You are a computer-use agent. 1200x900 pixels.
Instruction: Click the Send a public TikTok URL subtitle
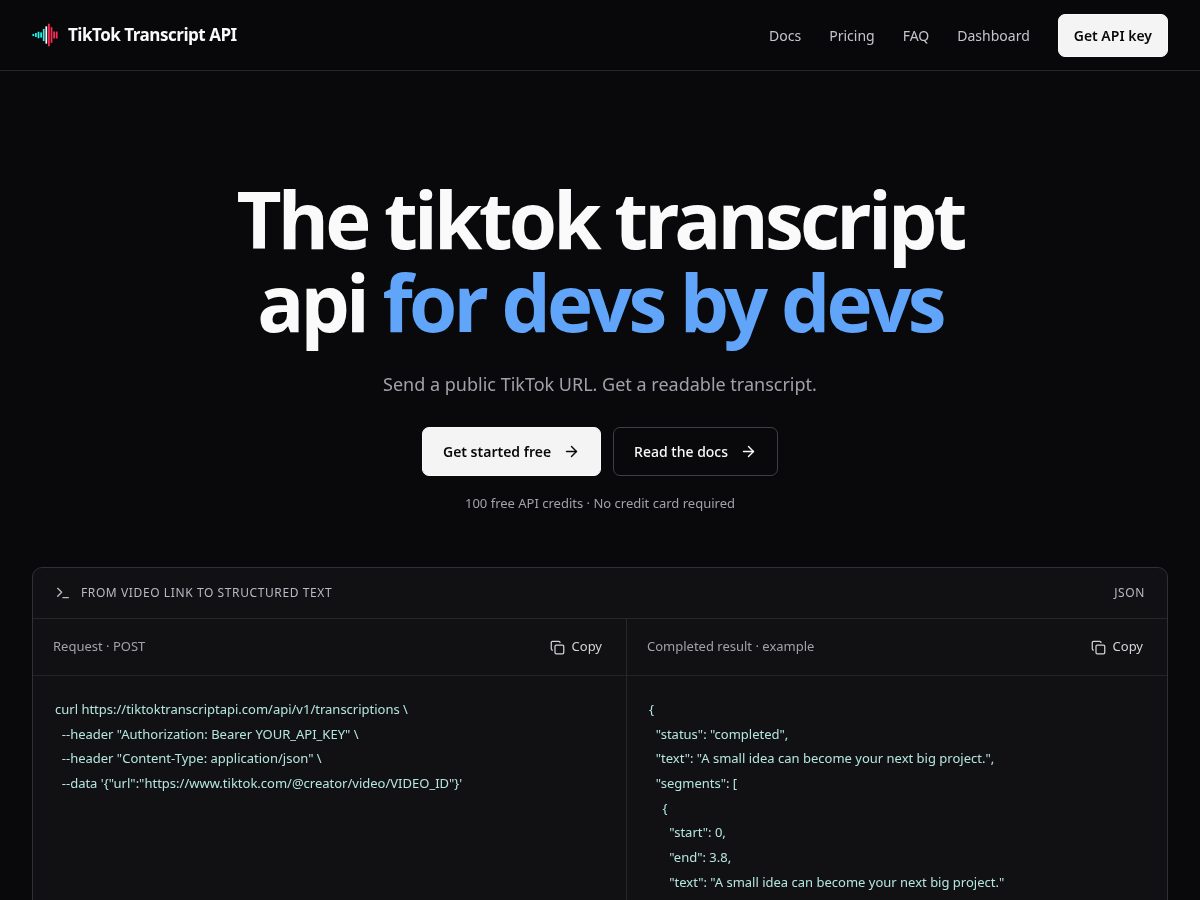click(x=600, y=385)
